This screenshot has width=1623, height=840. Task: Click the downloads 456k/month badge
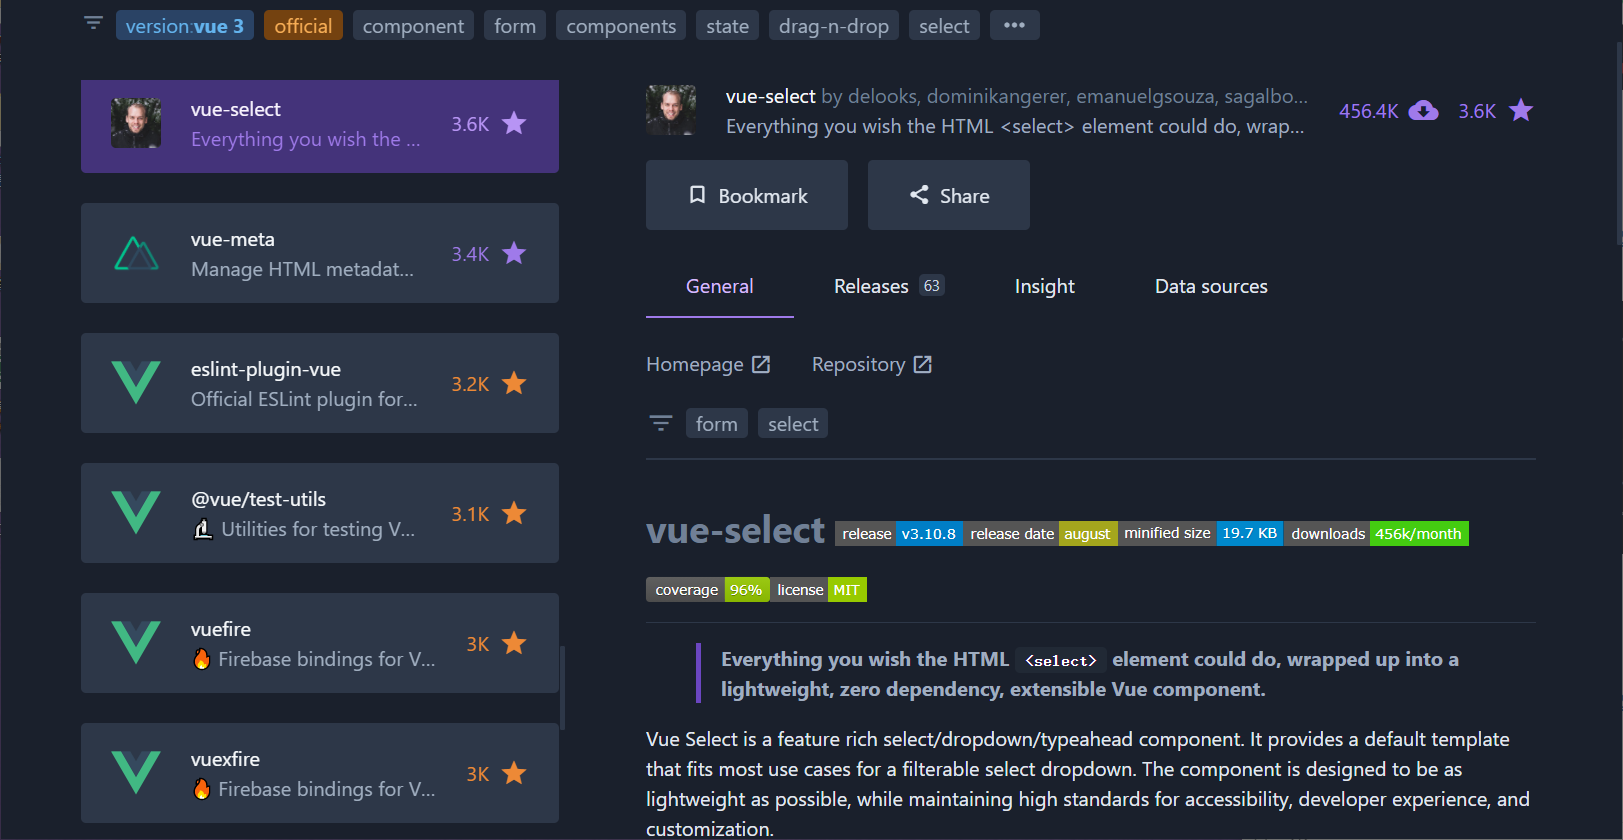point(1376,533)
